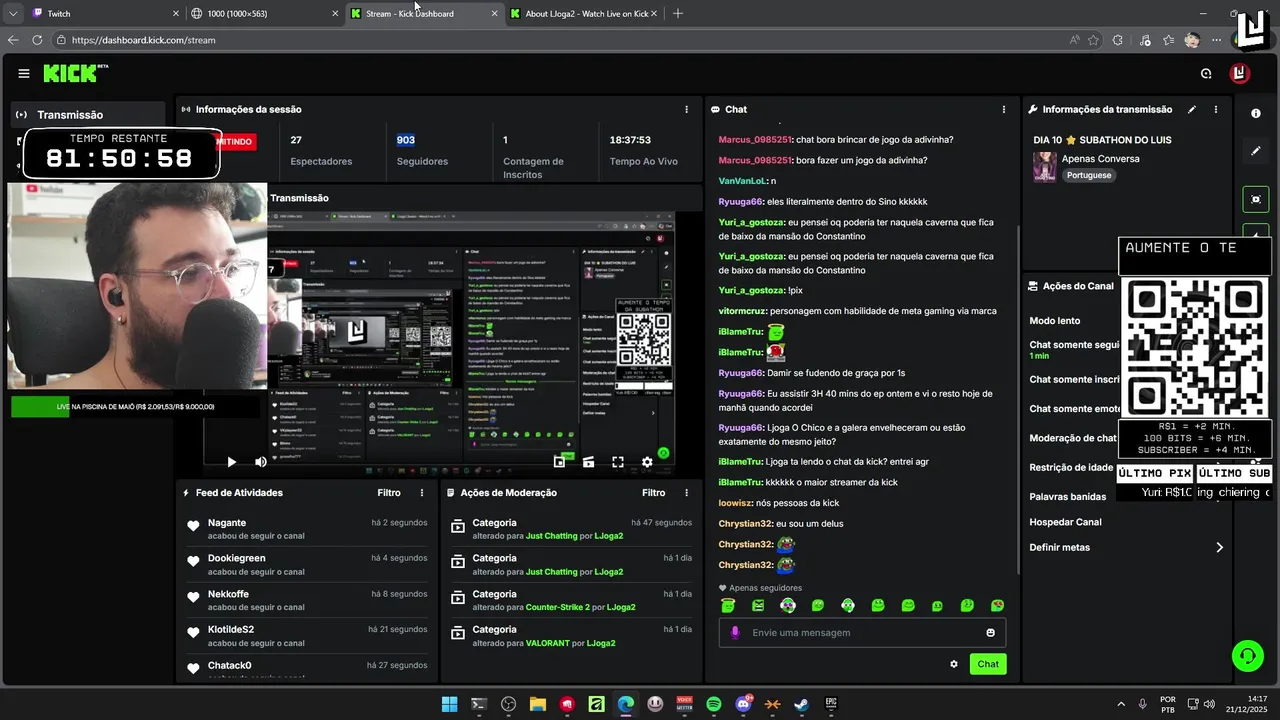1280x720 pixels.
Task: Enter fullscreen on the stream preview
Action: pos(618,462)
